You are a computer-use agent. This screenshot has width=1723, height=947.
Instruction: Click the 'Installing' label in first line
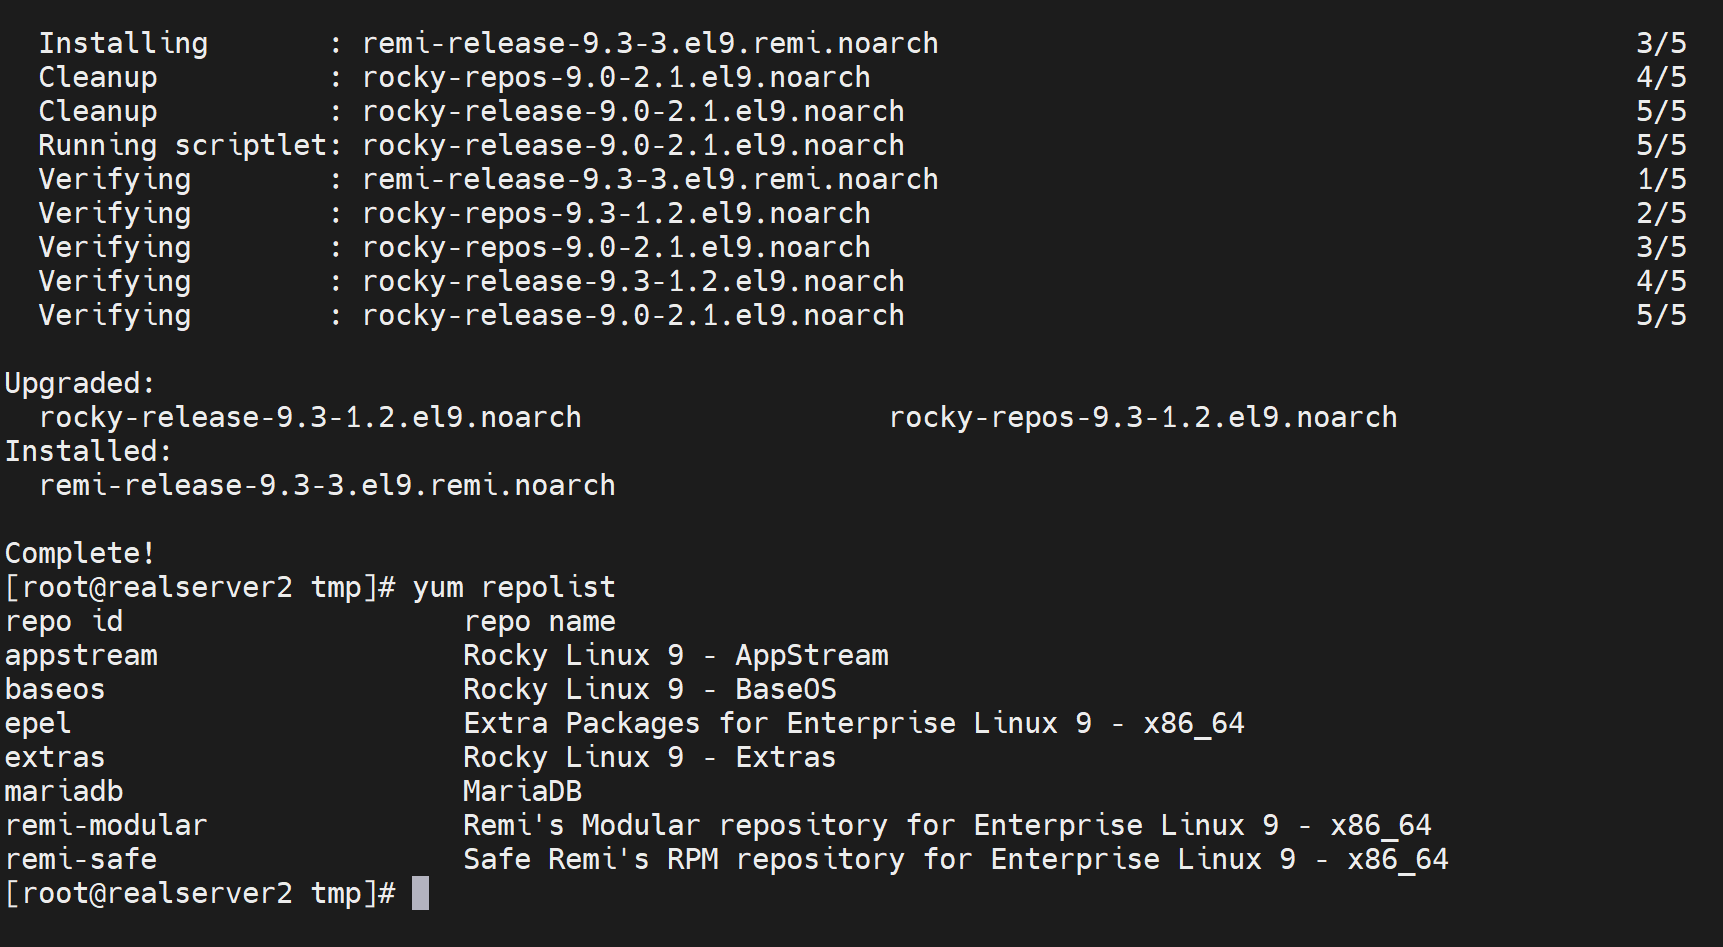123,43
